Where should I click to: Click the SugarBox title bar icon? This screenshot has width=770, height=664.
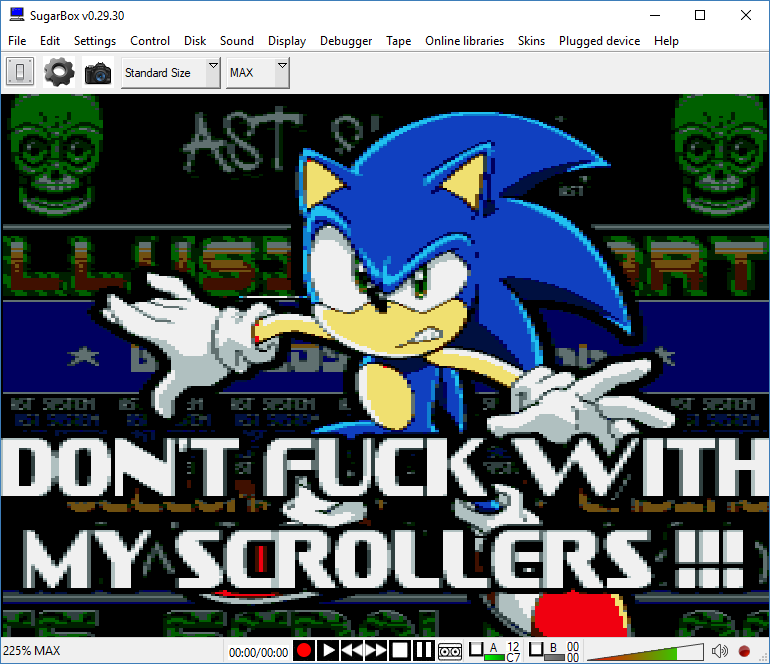(x=17, y=15)
